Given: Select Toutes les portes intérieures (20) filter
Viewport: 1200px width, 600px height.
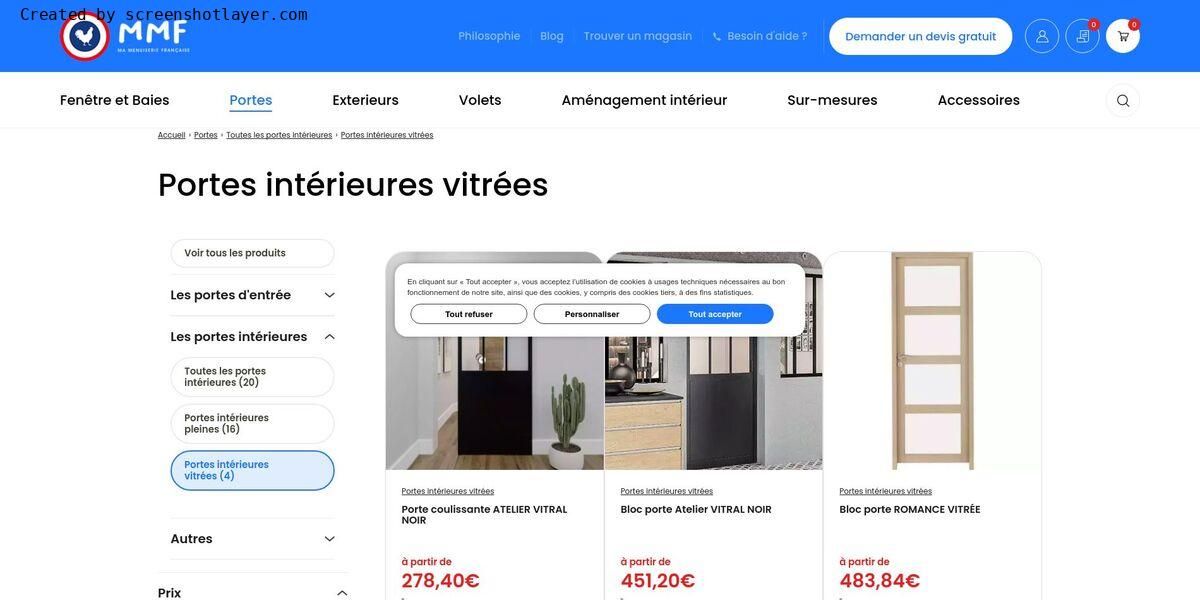Looking at the screenshot, I should (252, 377).
